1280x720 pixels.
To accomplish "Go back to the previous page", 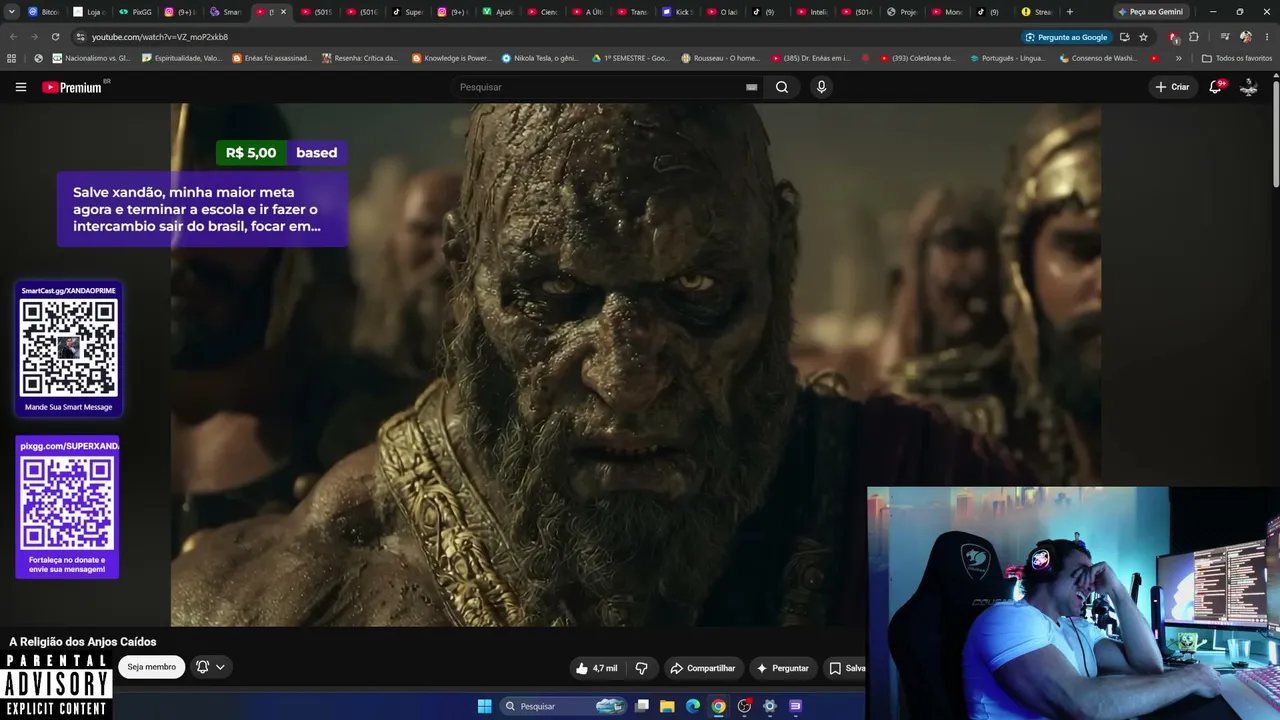I will pyautogui.click(x=14, y=37).
